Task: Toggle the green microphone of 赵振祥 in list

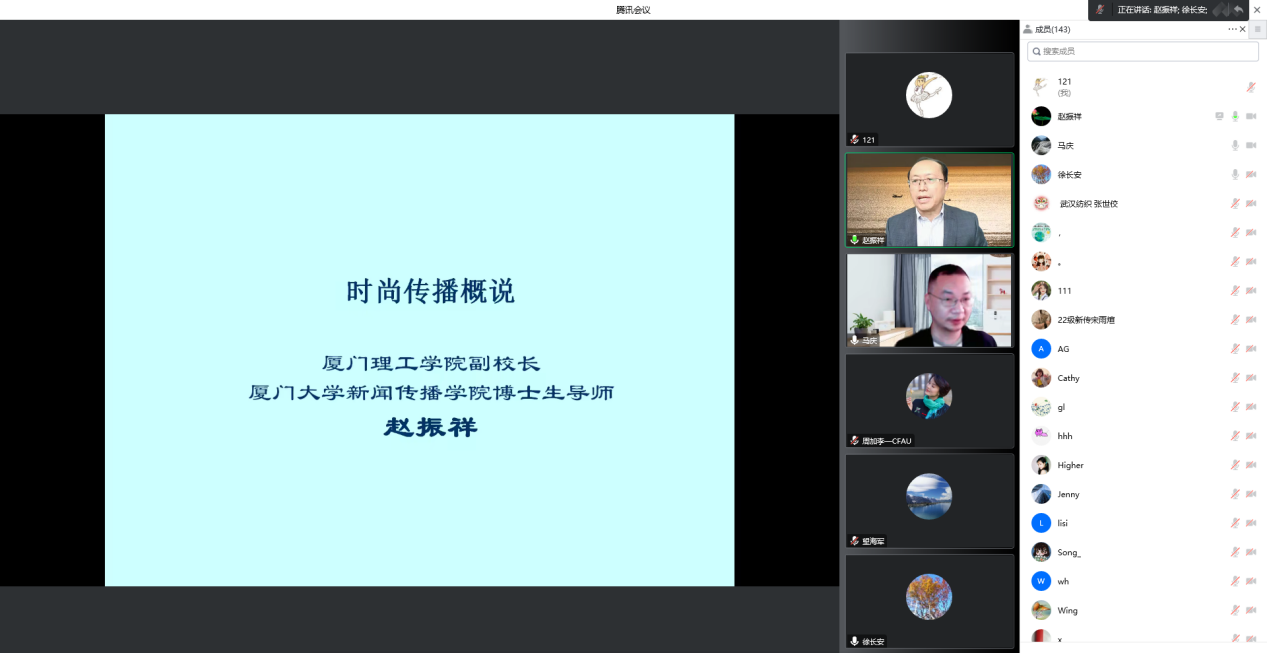Action: [x=1235, y=116]
